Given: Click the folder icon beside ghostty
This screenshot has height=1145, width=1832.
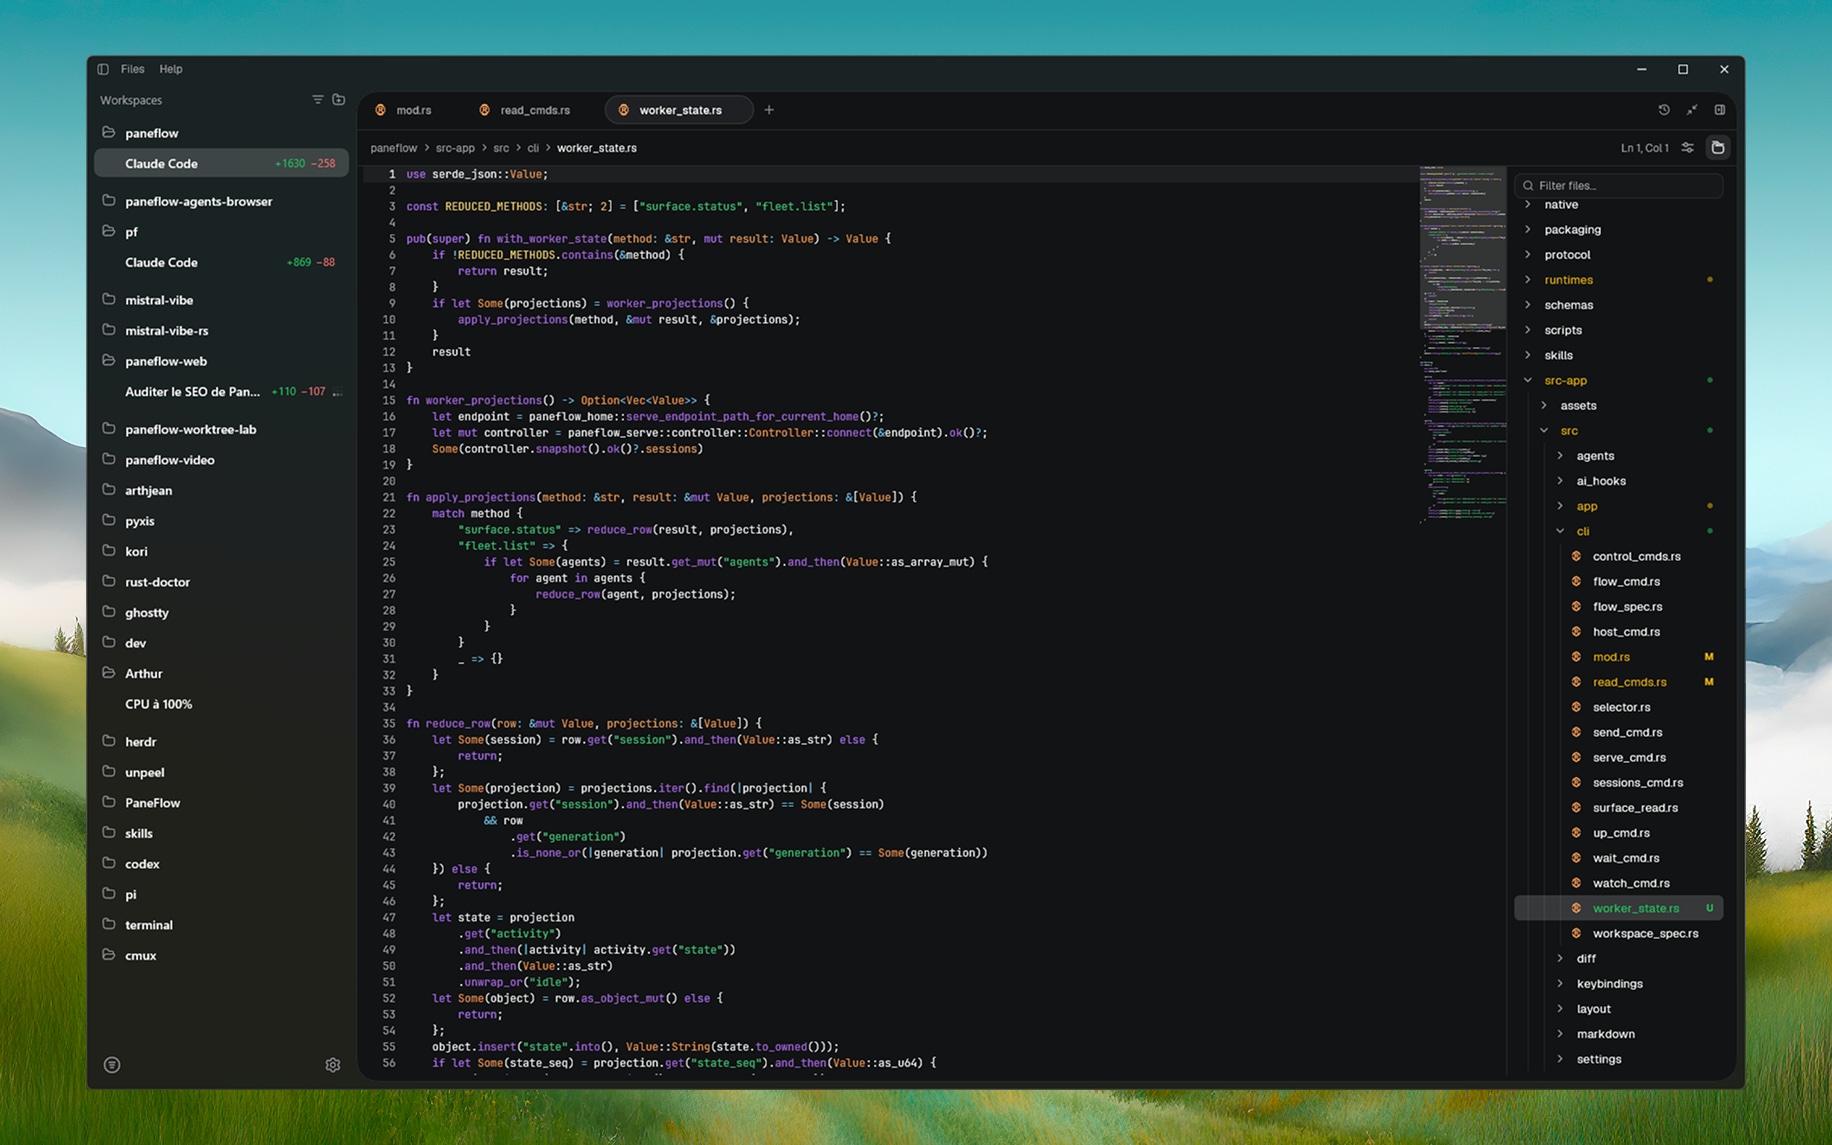Looking at the screenshot, I should 109,612.
